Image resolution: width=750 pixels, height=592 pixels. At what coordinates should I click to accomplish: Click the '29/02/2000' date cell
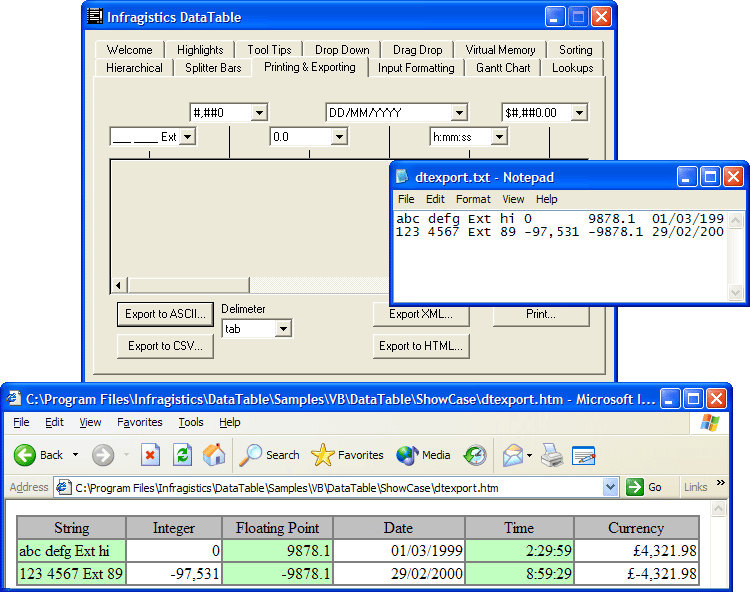399,574
